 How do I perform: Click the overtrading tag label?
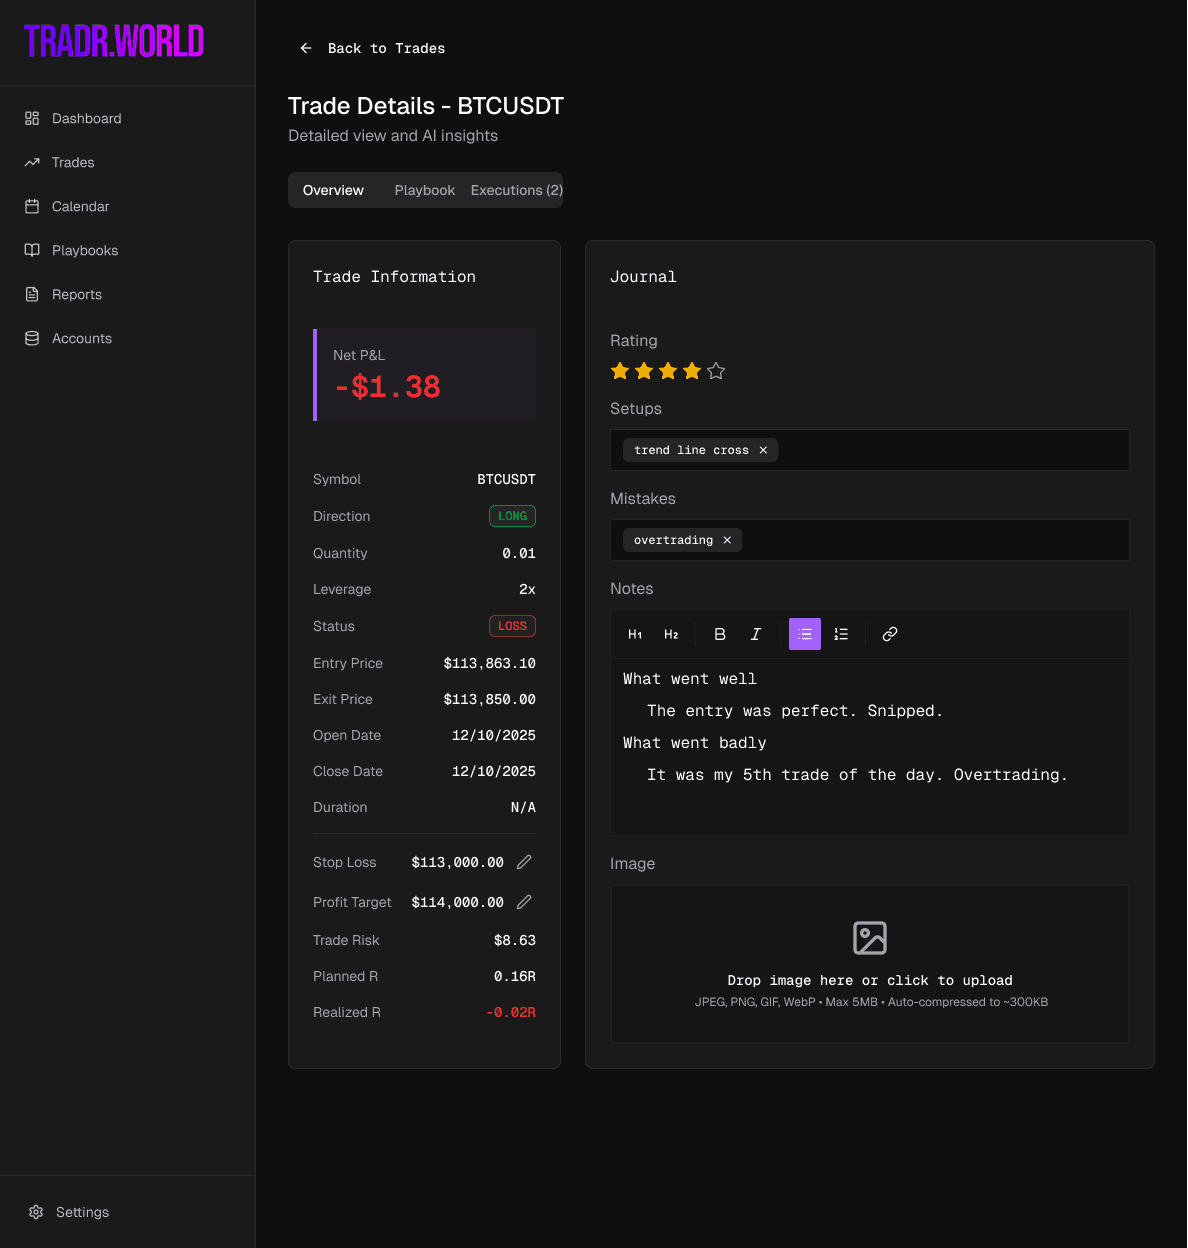point(673,540)
